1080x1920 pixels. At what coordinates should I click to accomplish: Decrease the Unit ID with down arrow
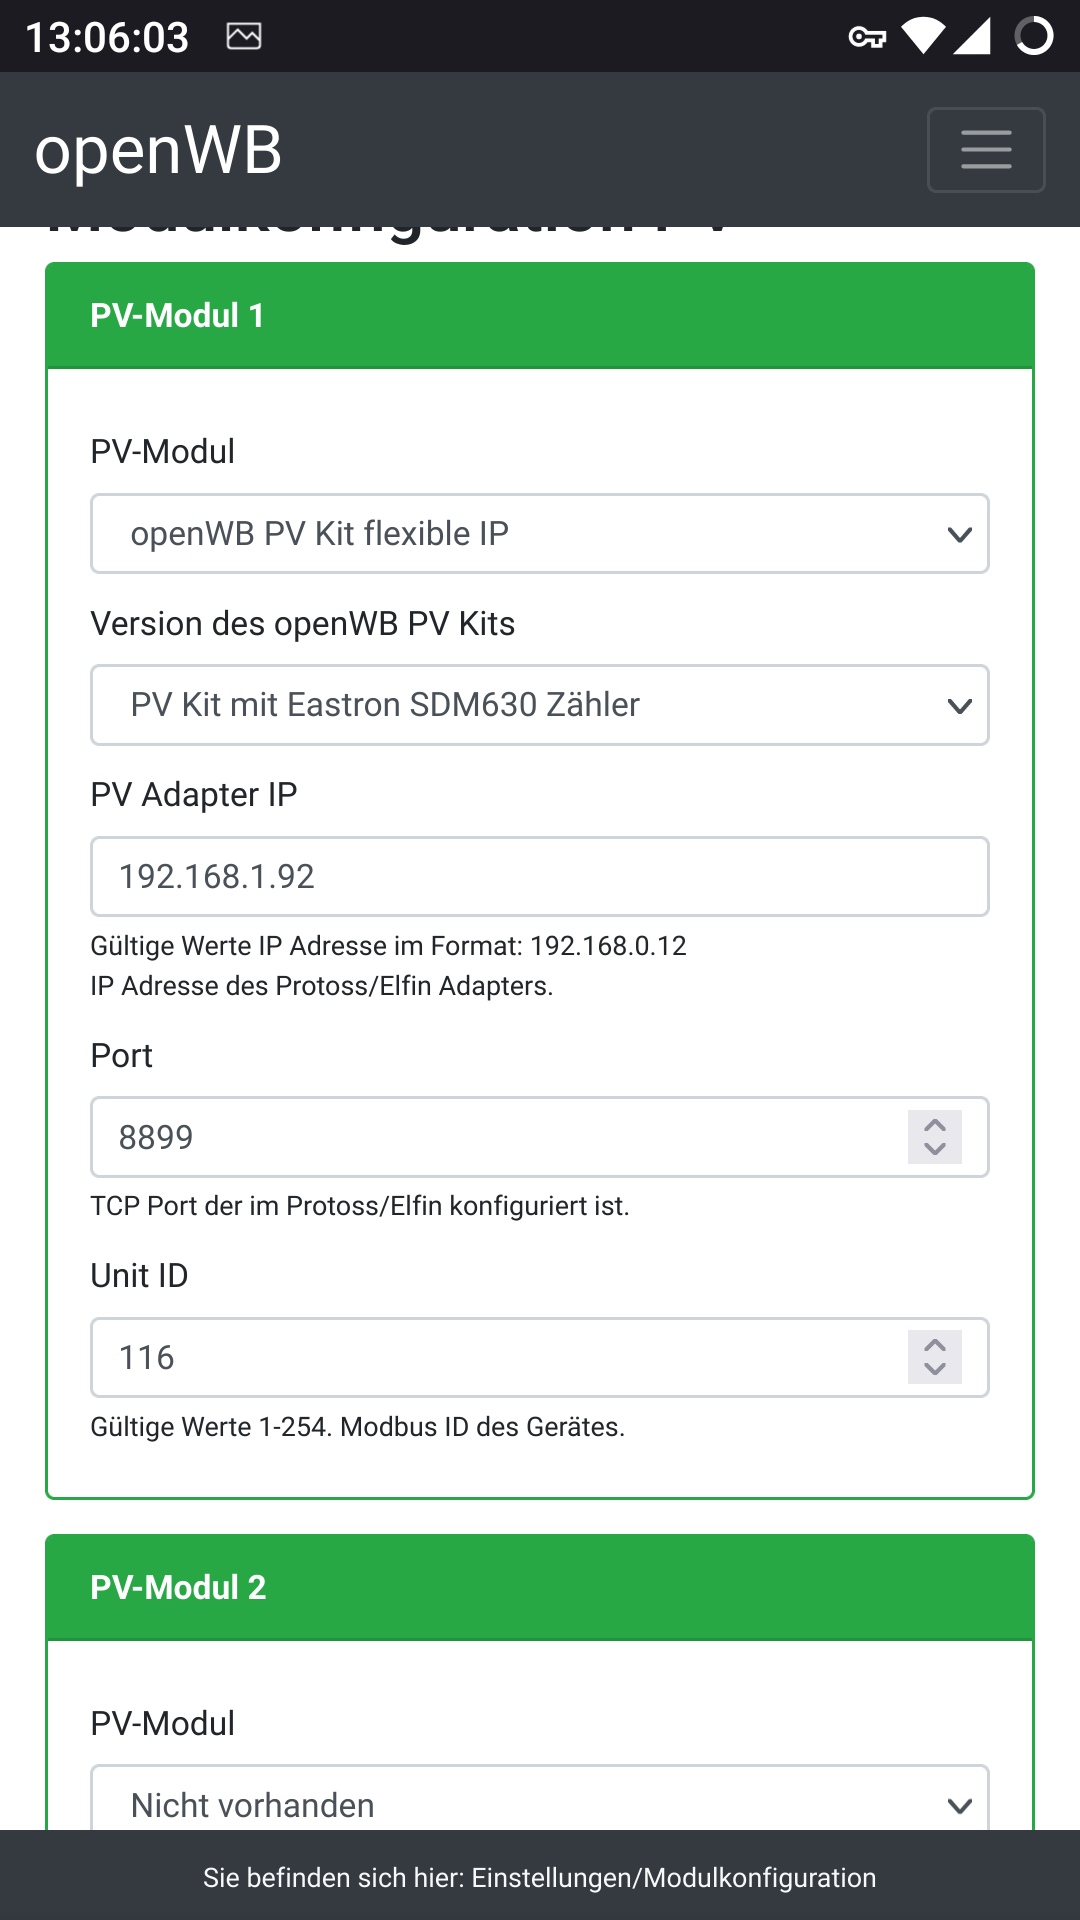pyautogui.click(x=935, y=1369)
